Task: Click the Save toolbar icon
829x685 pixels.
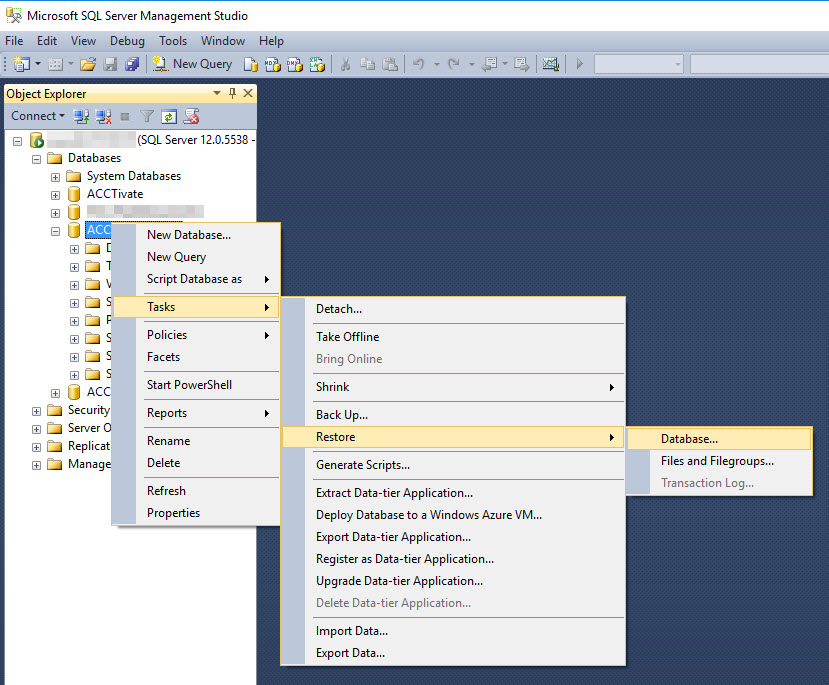Action: click(110, 64)
